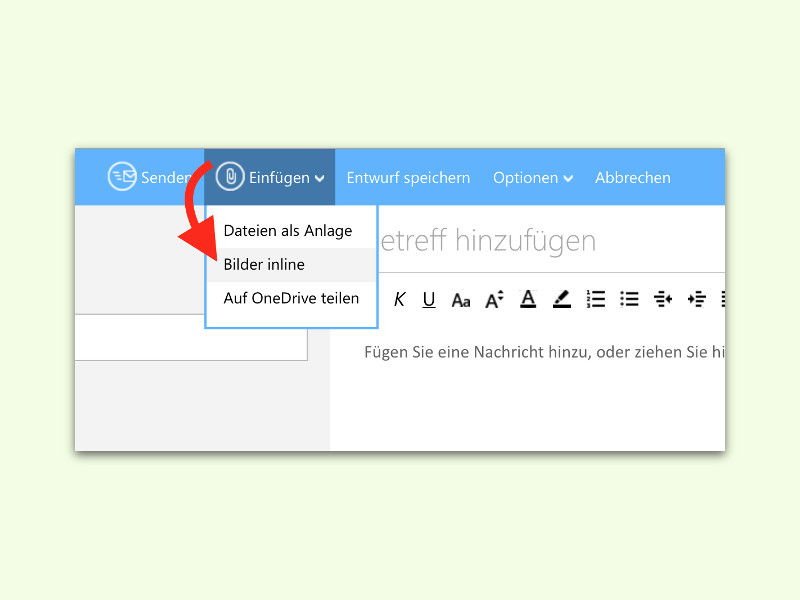This screenshot has height=600, width=800.
Task: Pick Auf OneDrive teilen option
Action: (291, 298)
